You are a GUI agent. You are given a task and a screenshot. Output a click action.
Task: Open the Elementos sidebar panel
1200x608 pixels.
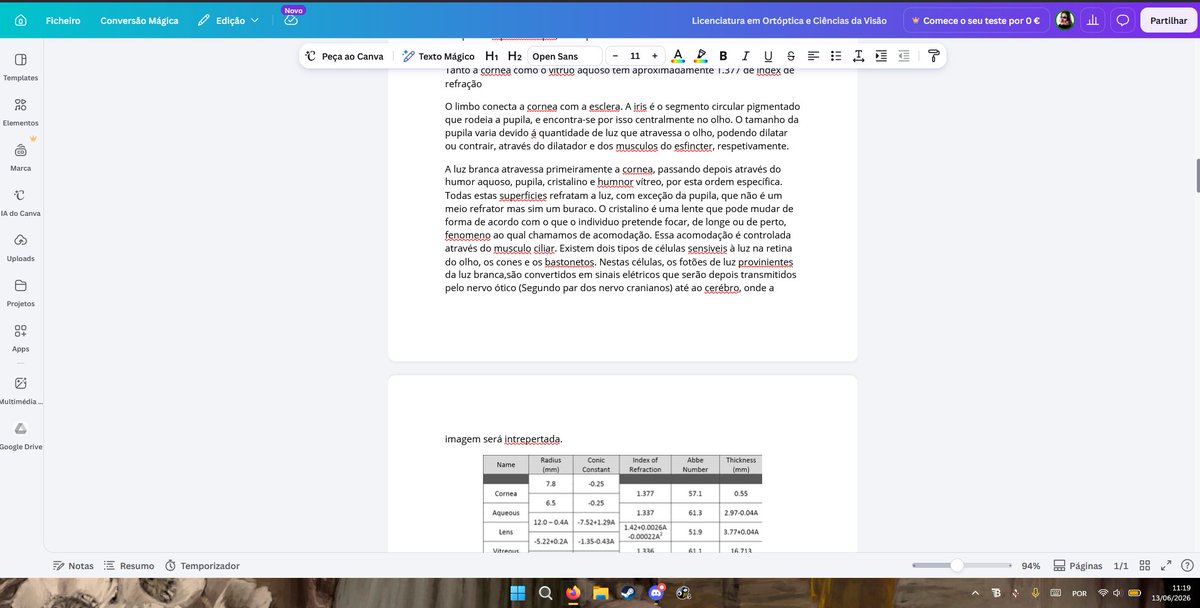tap(21, 112)
